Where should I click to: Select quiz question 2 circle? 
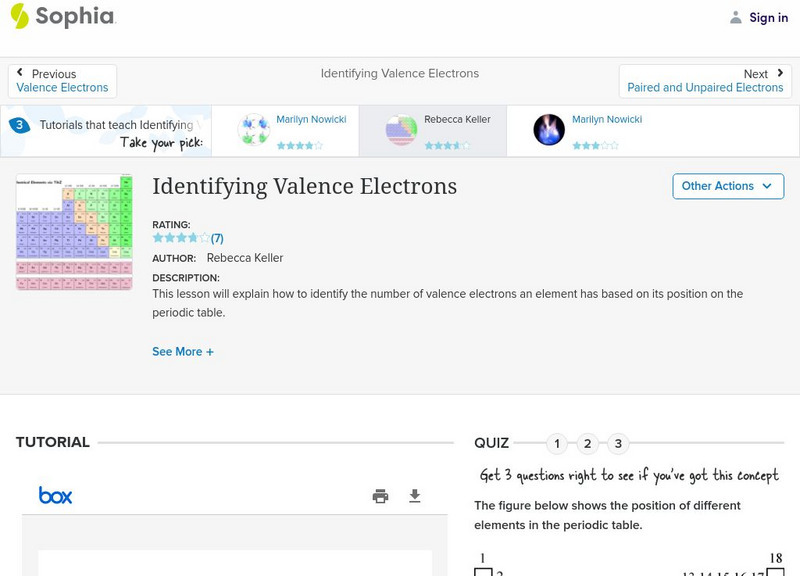[x=588, y=444]
